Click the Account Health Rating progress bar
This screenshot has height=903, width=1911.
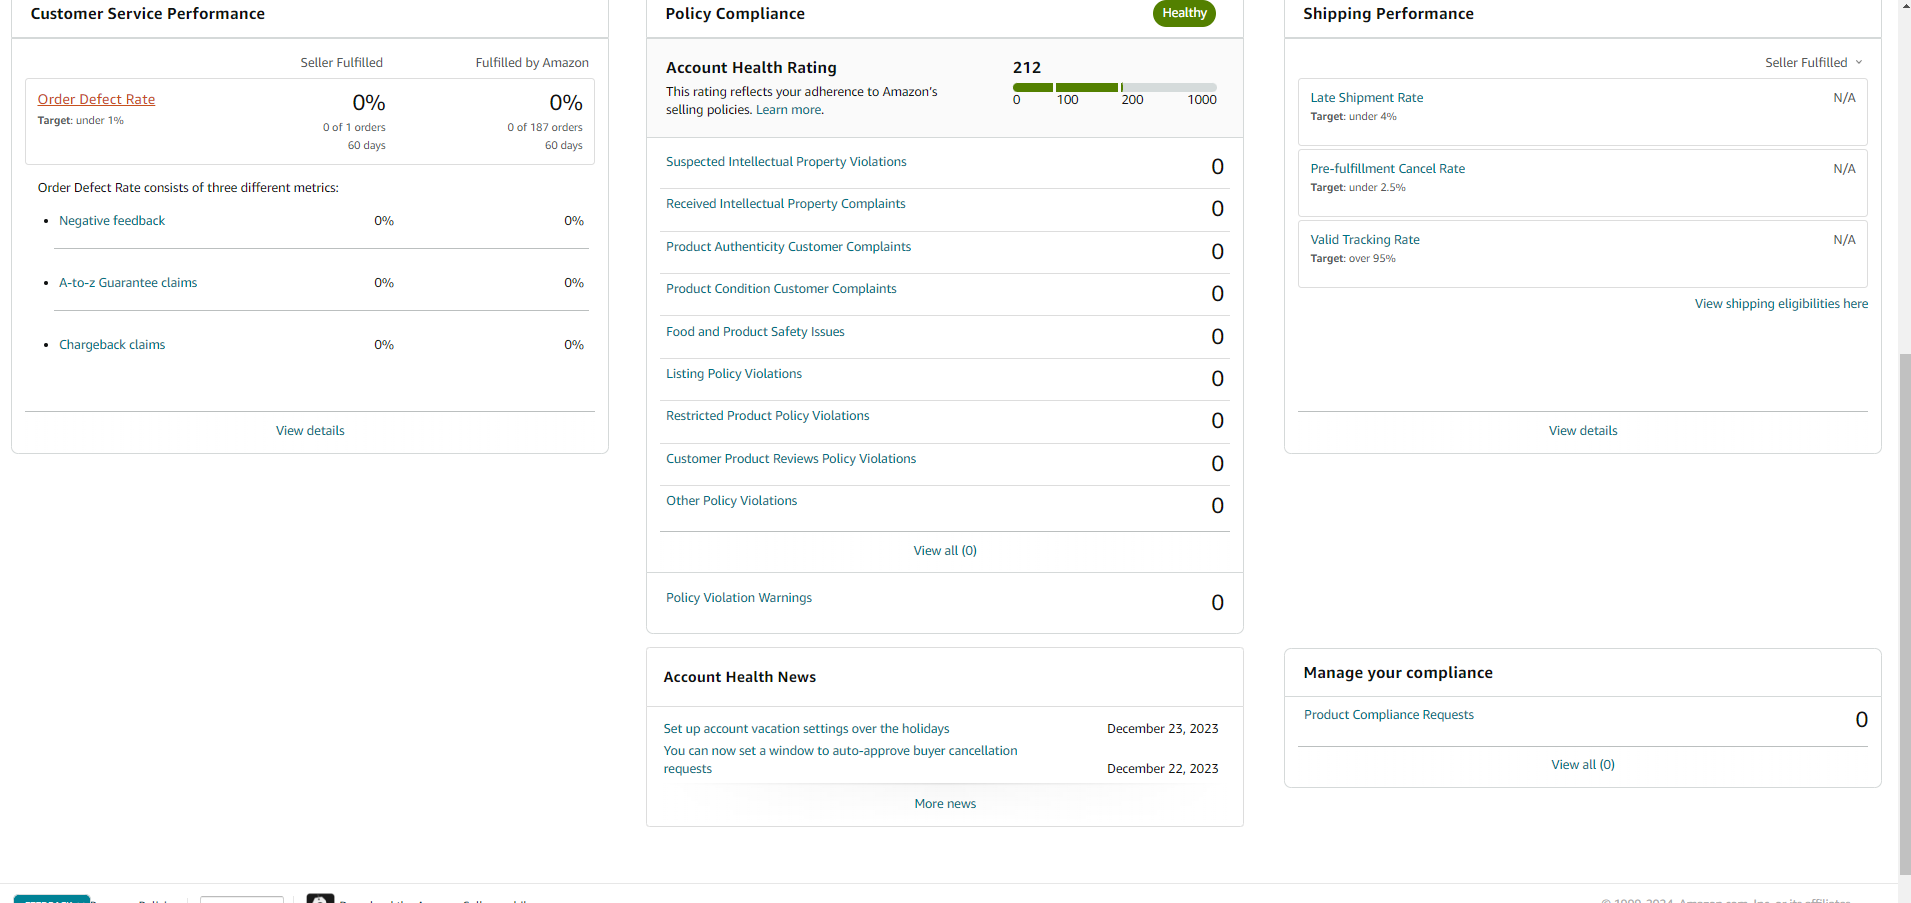(x=1115, y=87)
